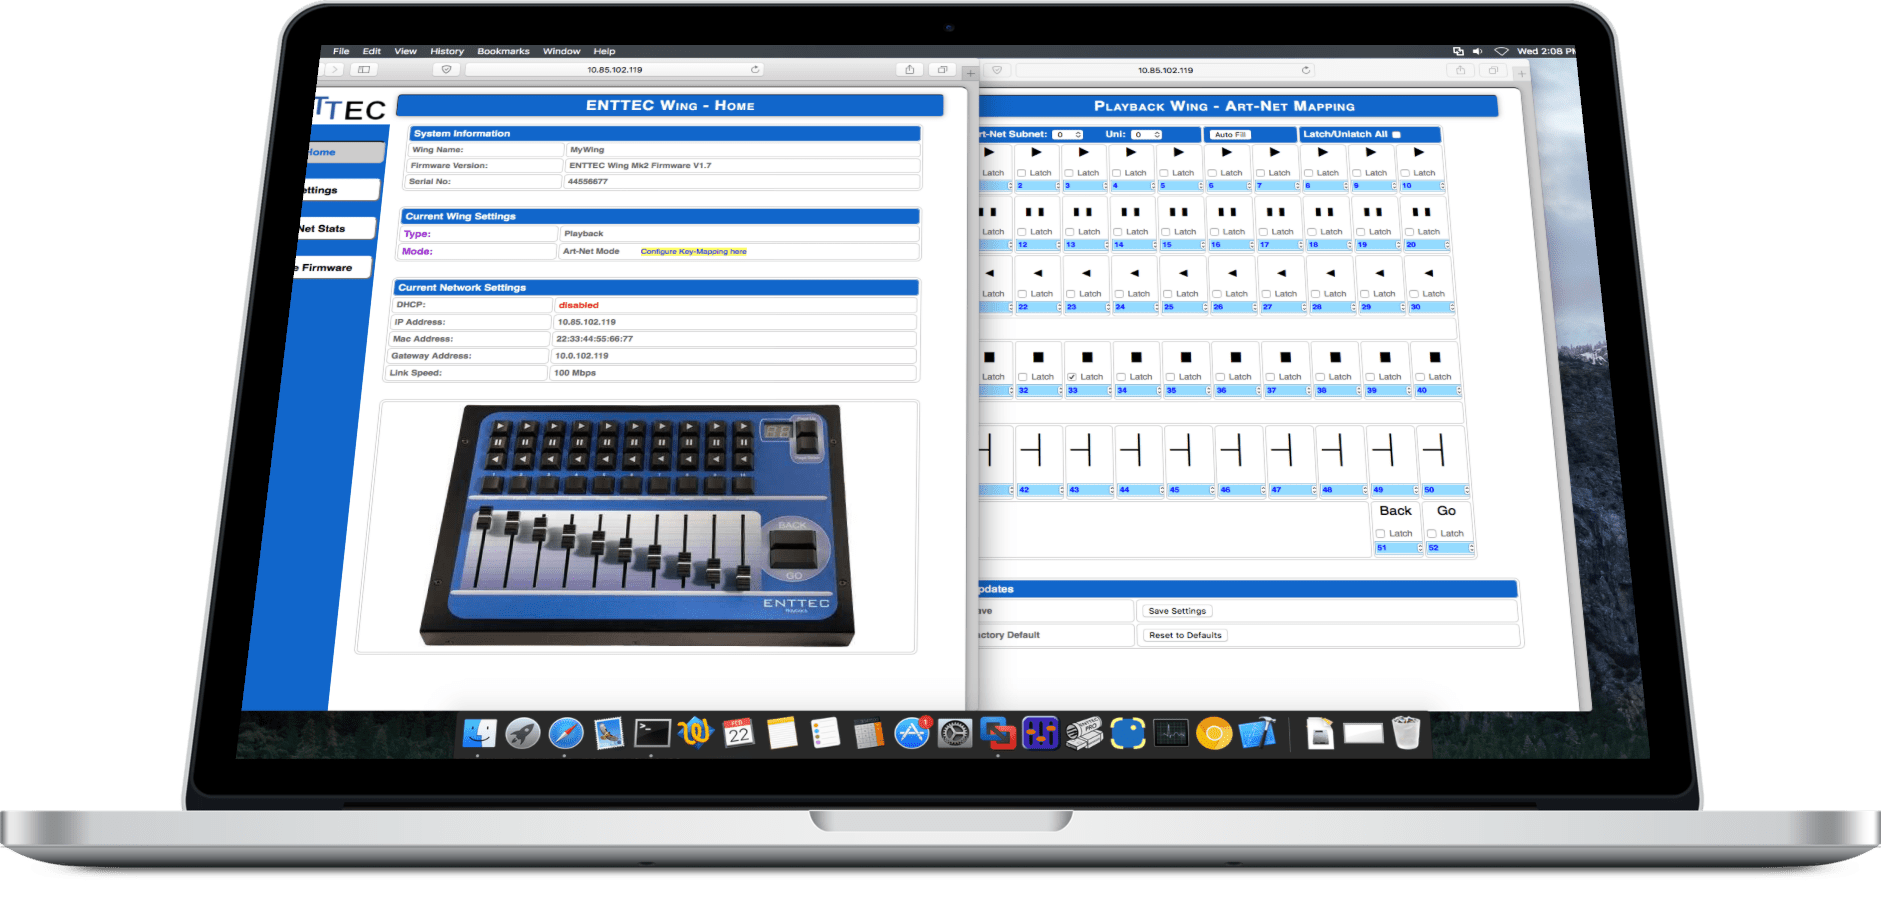Screen dimensions: 1881x918
Task: Open Reminders list icon in dock
Action: pos(825,734)
